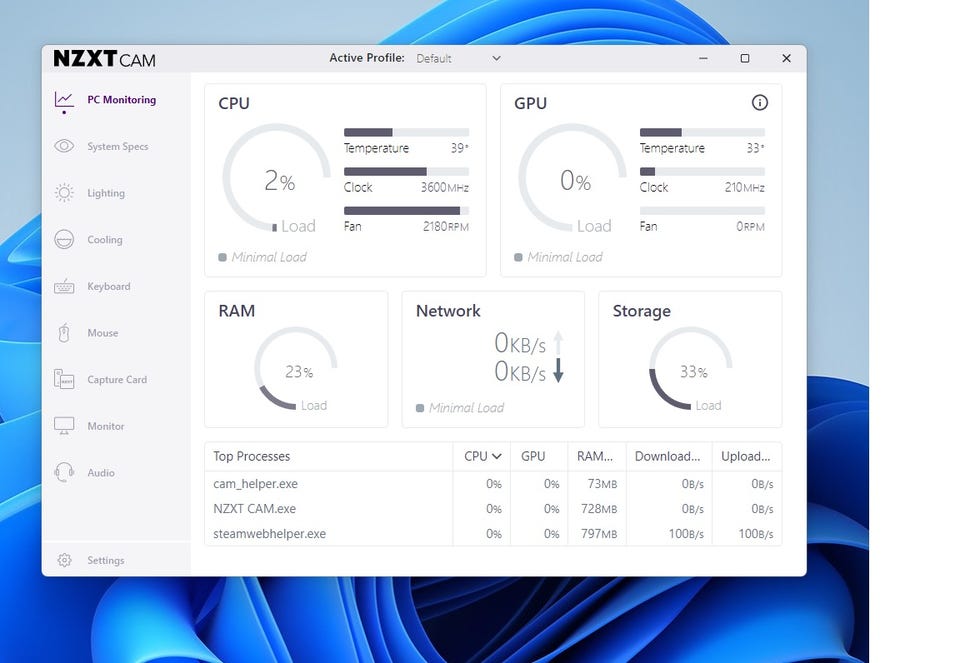
Task: Click Minimal Load status in Network card
Action: 460,408
